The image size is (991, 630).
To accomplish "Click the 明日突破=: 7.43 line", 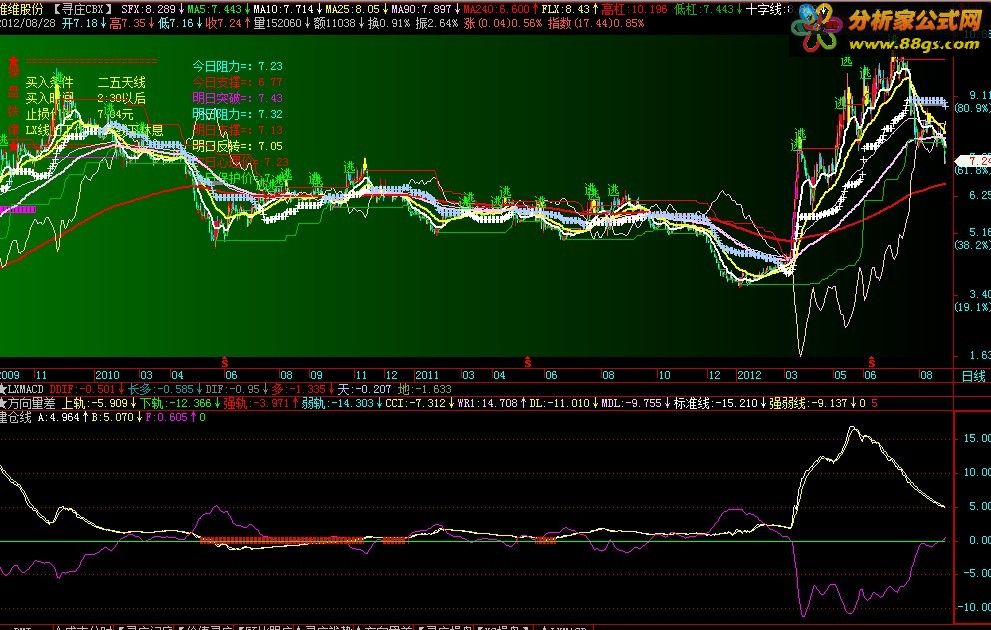I will pyautogui.click(x=237, y=98).
